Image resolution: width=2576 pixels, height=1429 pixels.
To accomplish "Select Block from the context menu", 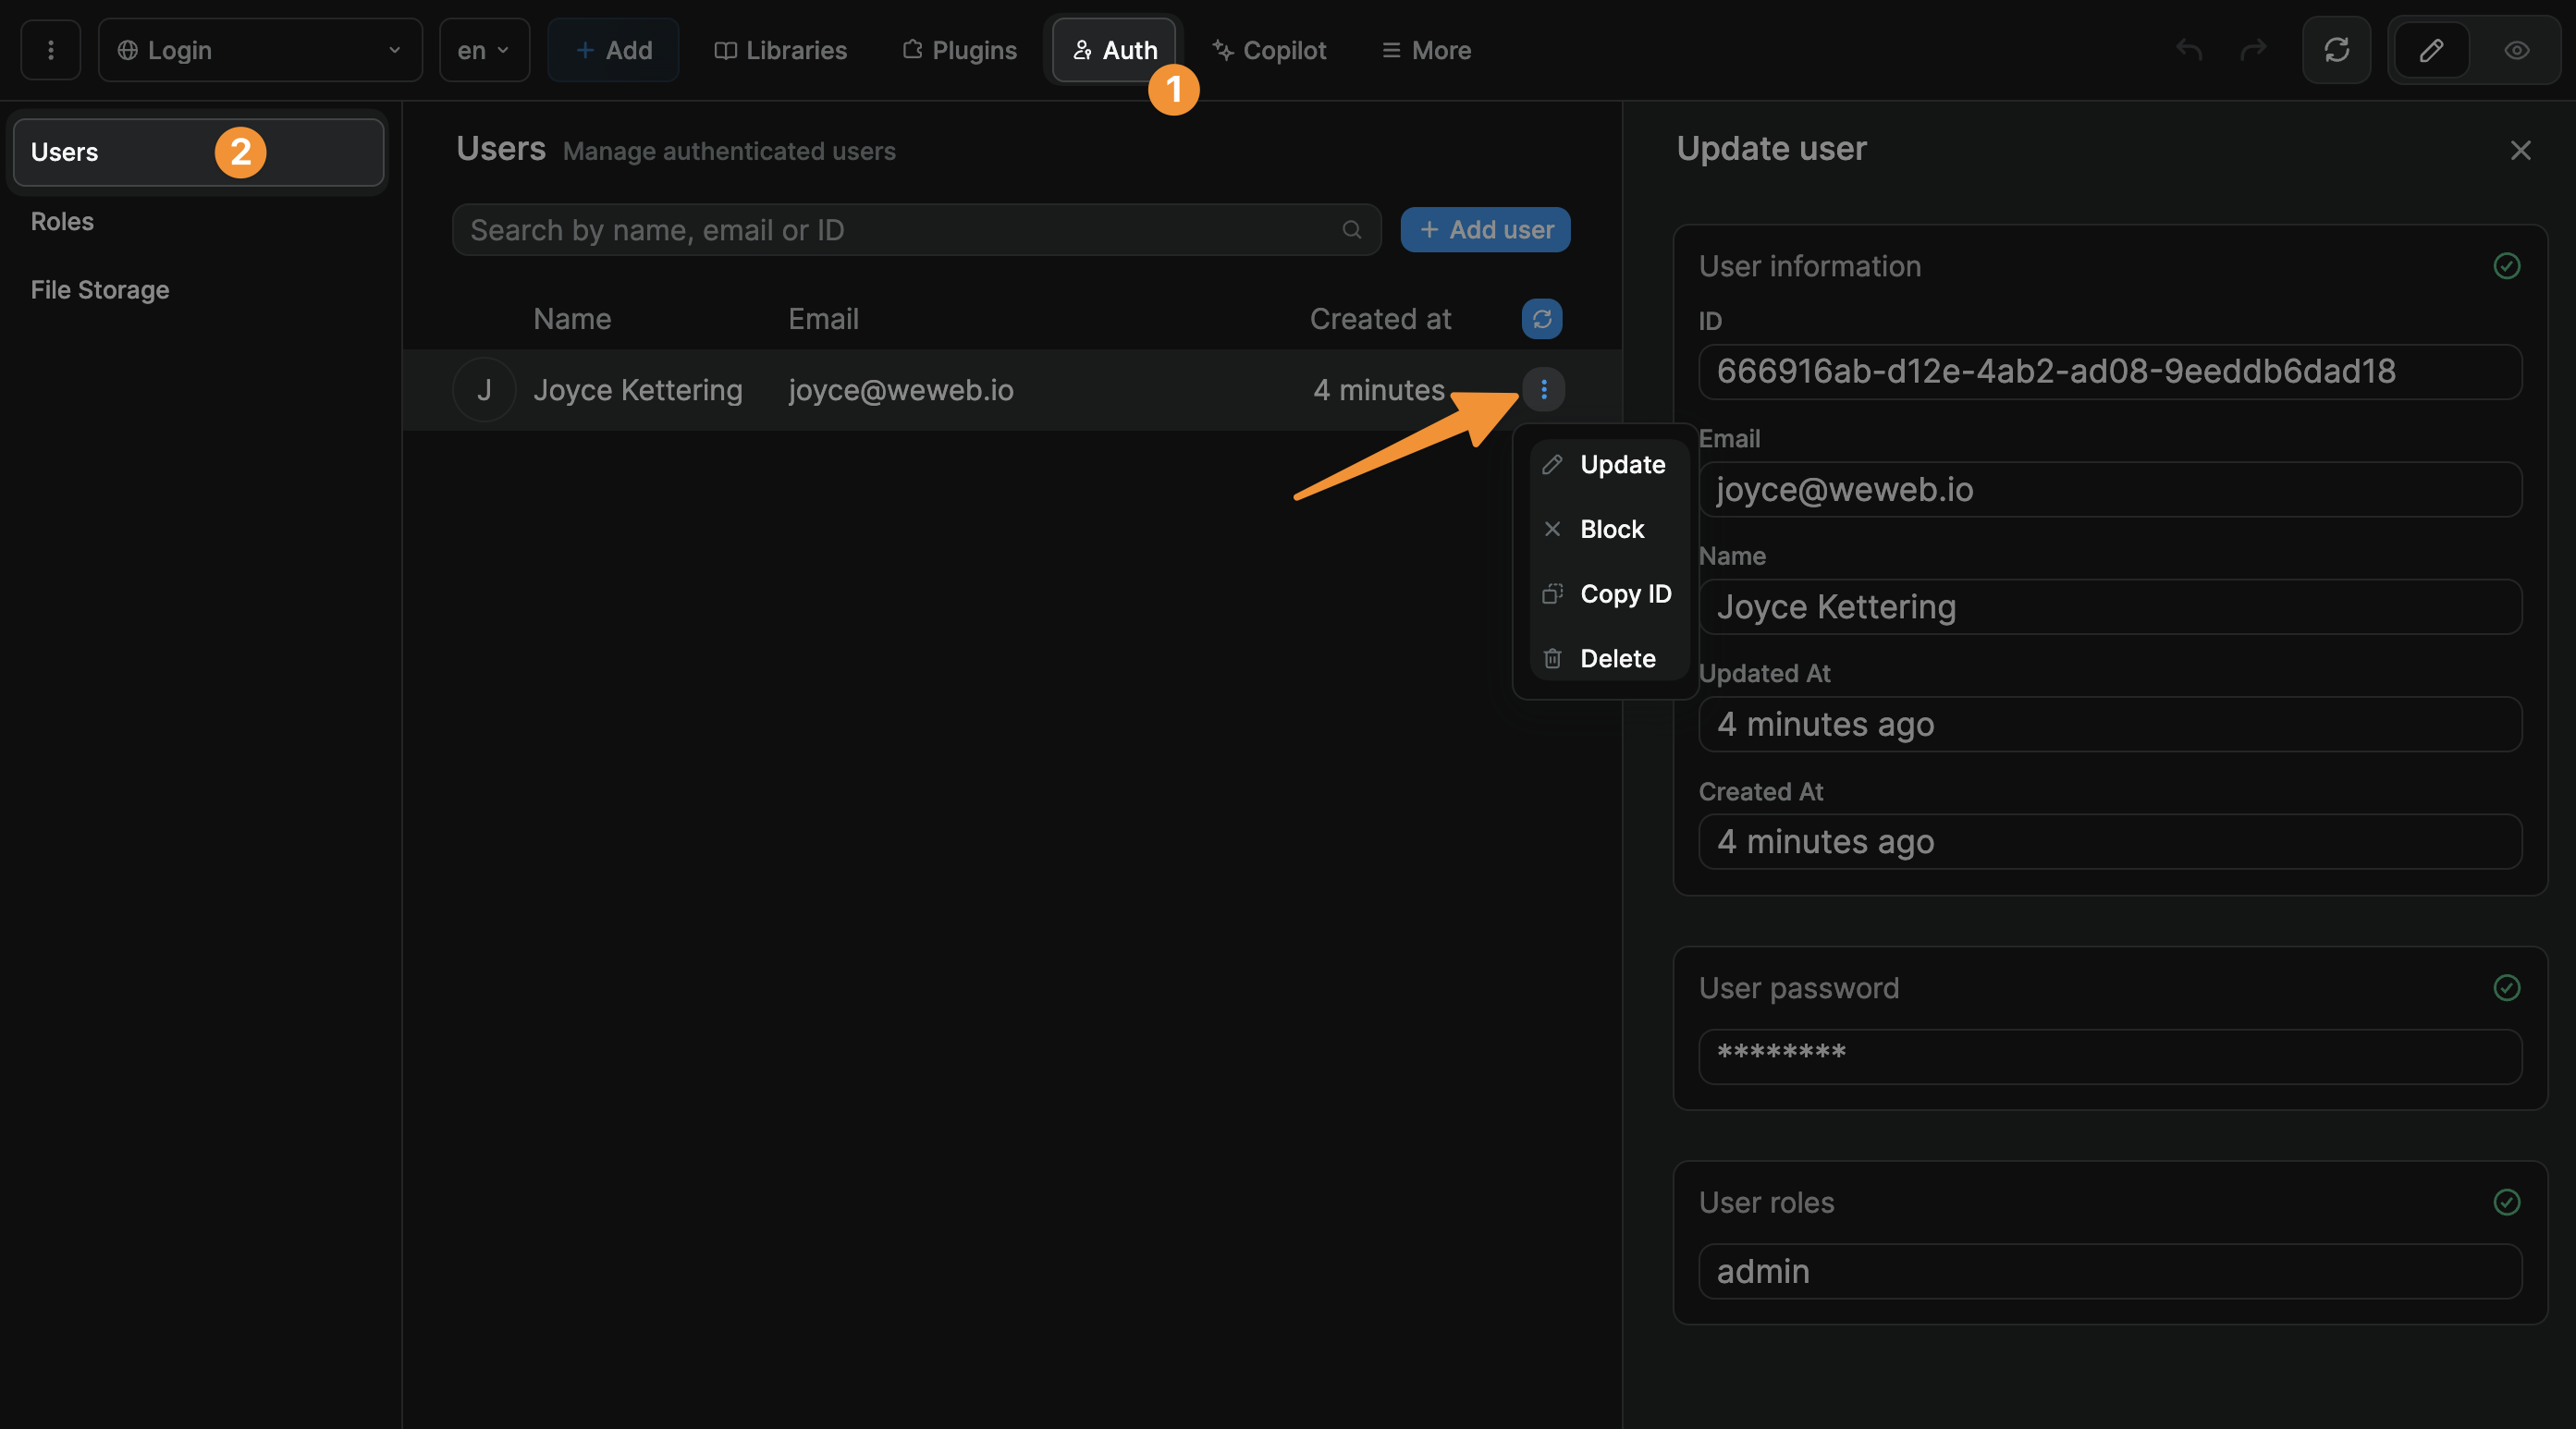I will [x=1610, y=529].
